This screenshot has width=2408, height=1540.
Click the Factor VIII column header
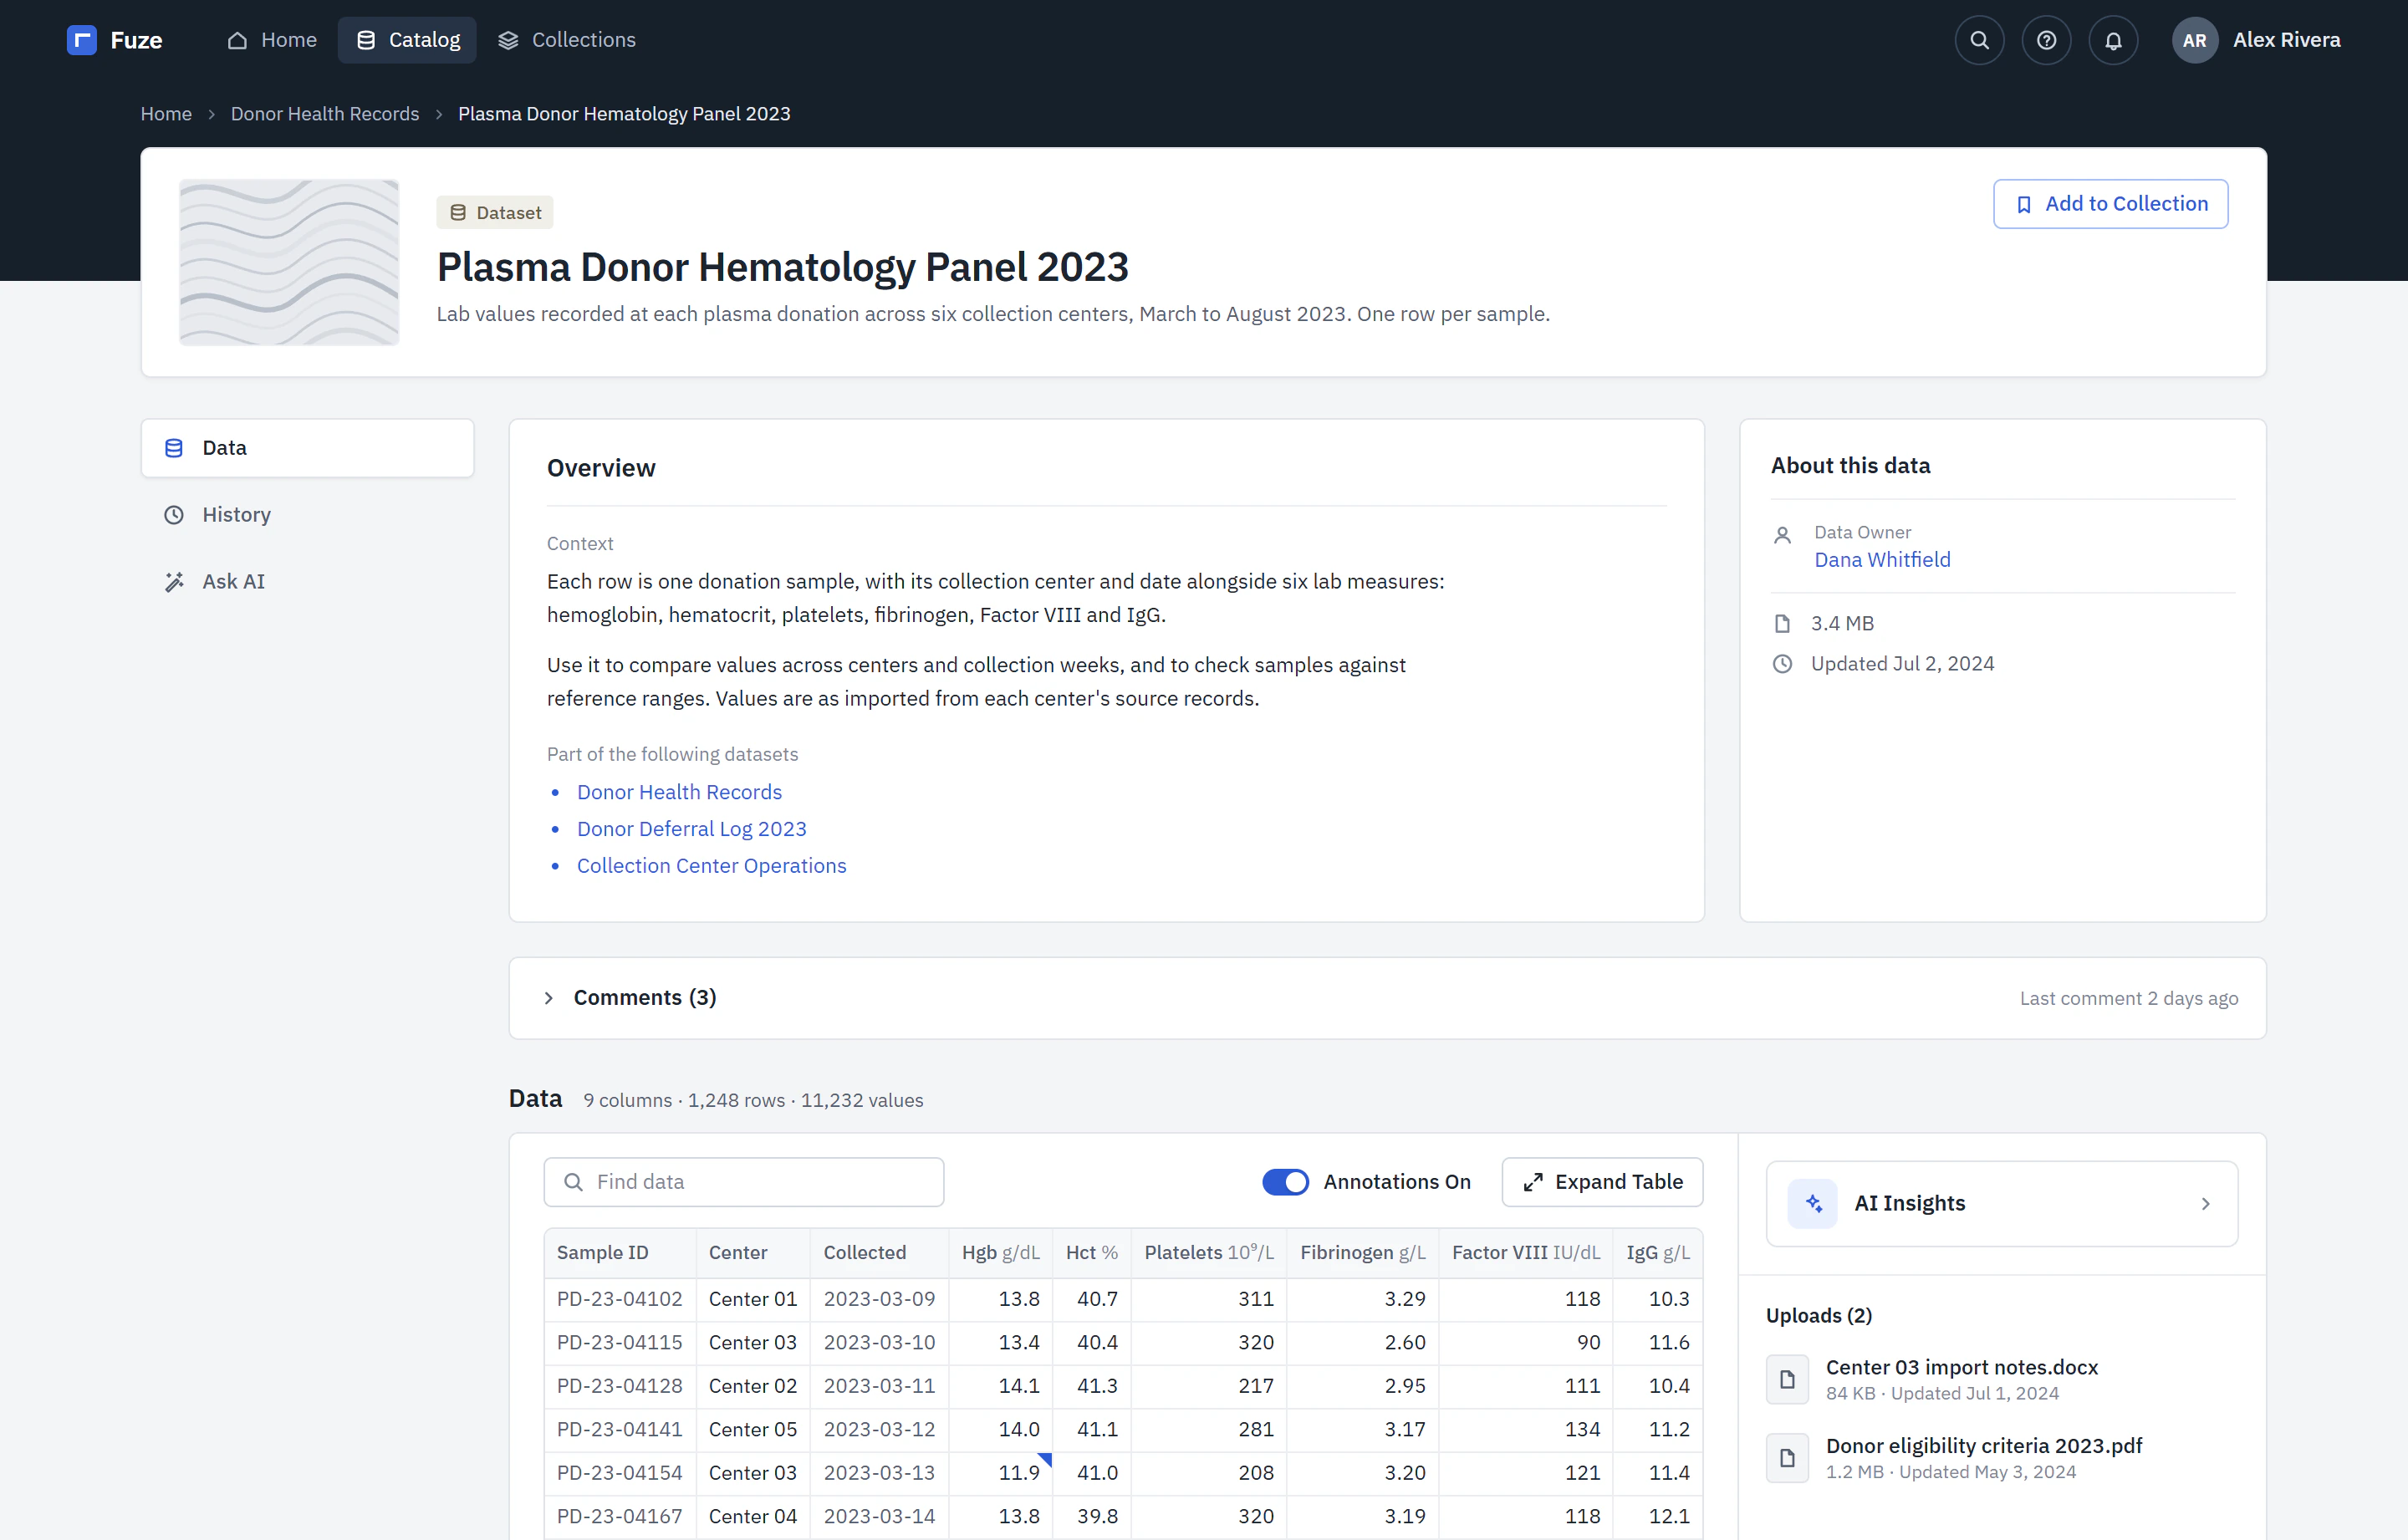coord(1526,1253)
